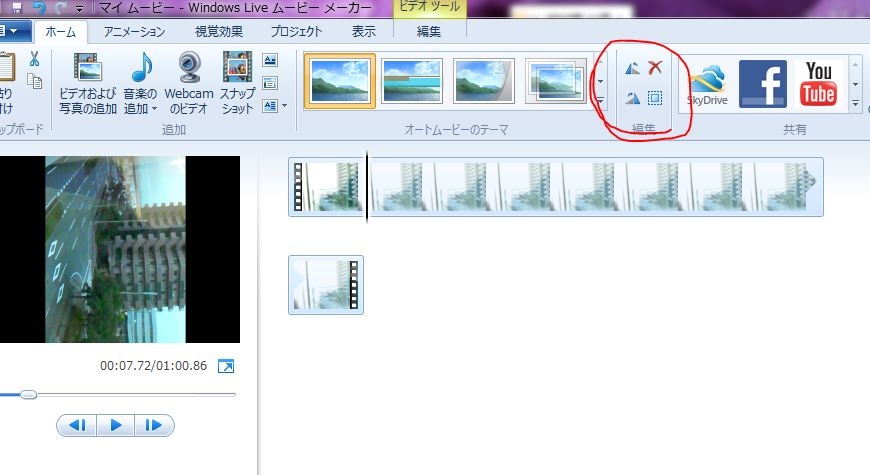870x475 pixels.
Task: Switch preview to full screen
Action: pyautogui.click(x=226, y=366)
